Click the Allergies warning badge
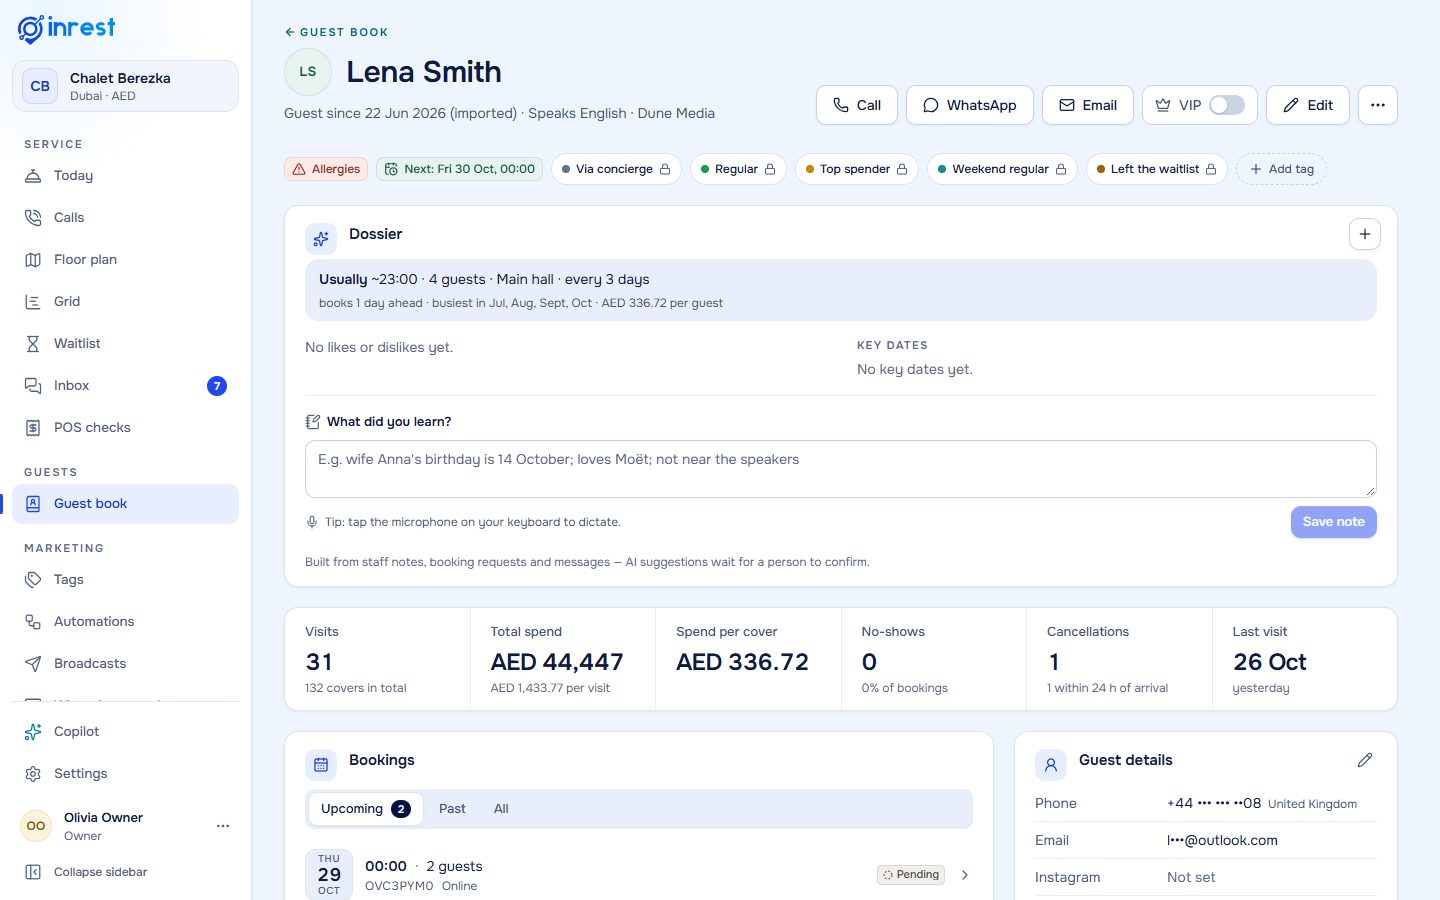 326,169
